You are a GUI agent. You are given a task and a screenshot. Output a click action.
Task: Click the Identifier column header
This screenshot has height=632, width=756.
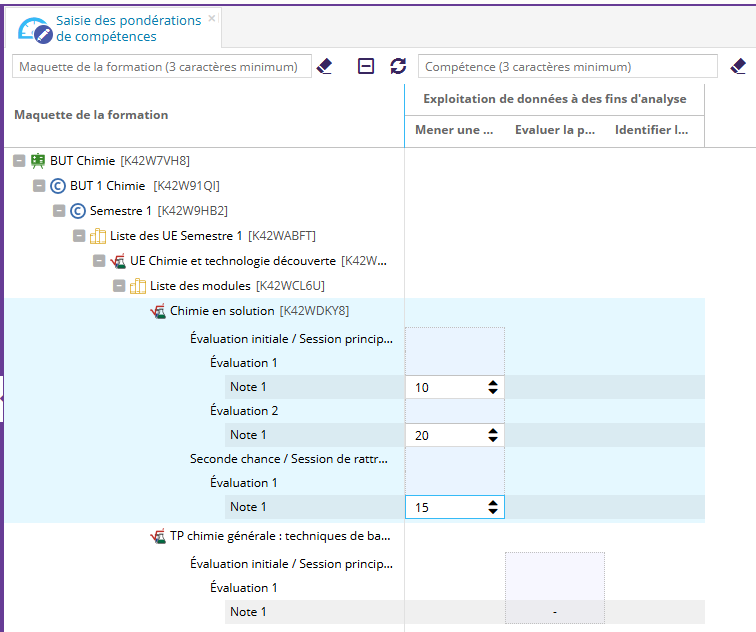651,130
